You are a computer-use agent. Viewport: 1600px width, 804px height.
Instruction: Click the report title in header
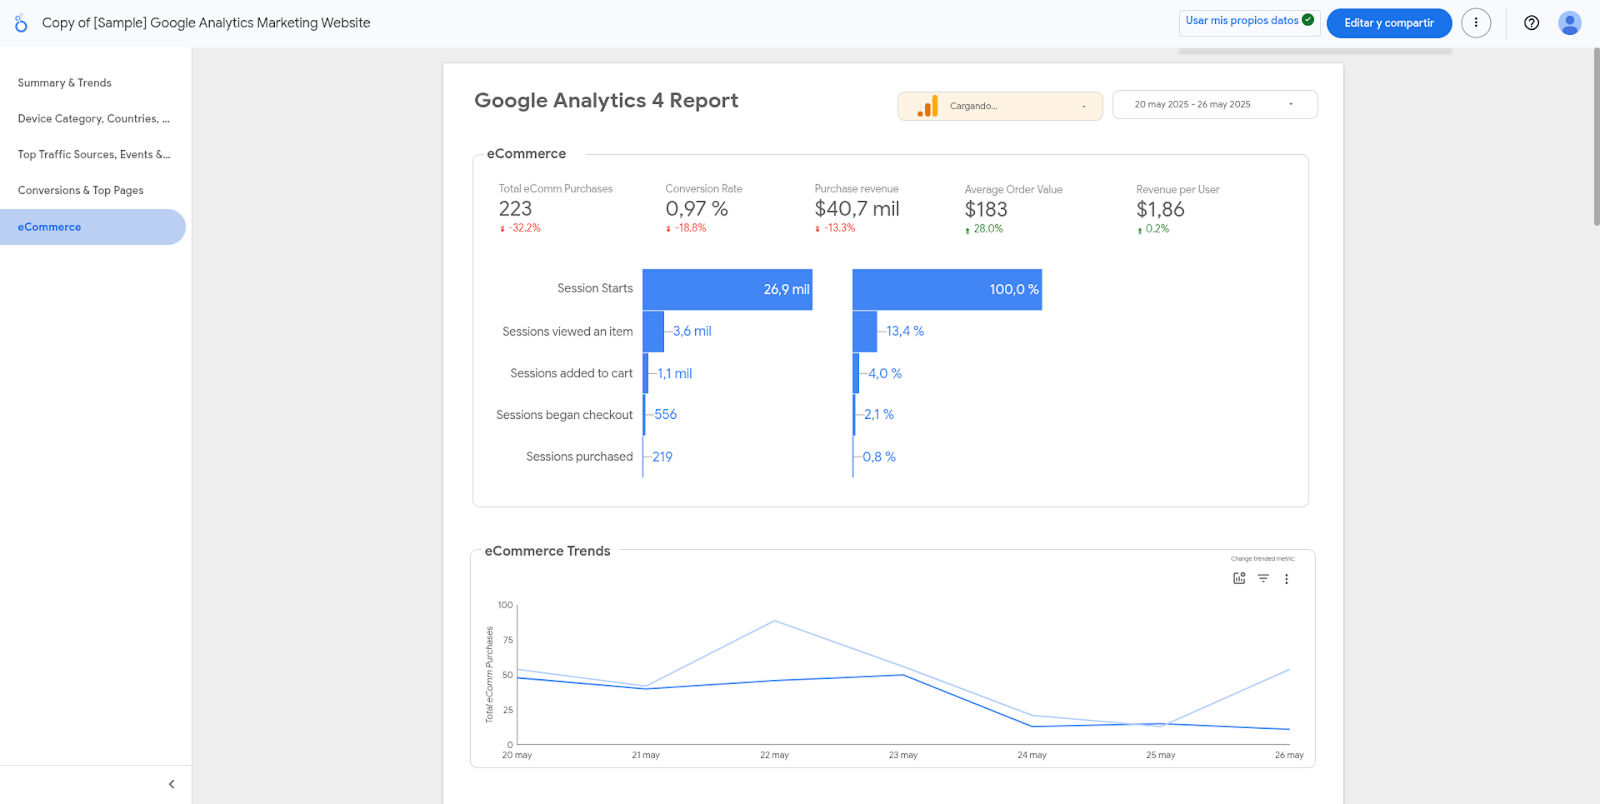click(x=206, y=23)
